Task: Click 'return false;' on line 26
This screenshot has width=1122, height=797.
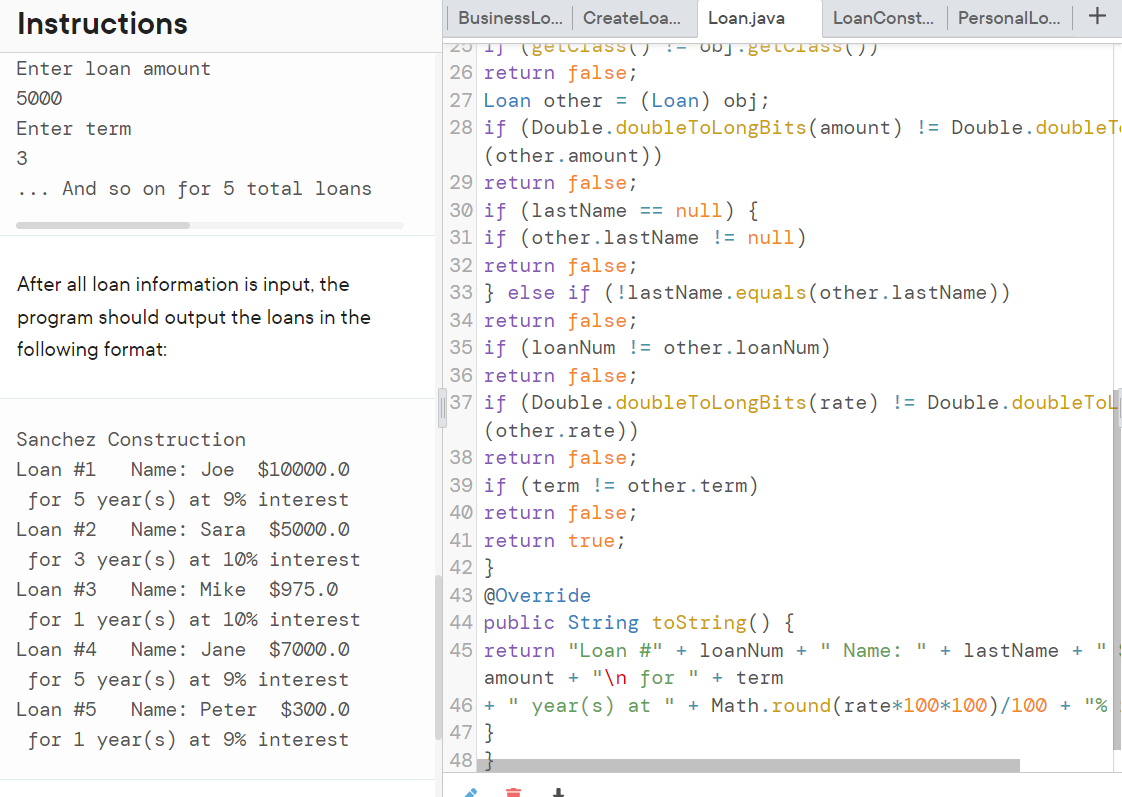Action: coord(560,73)
